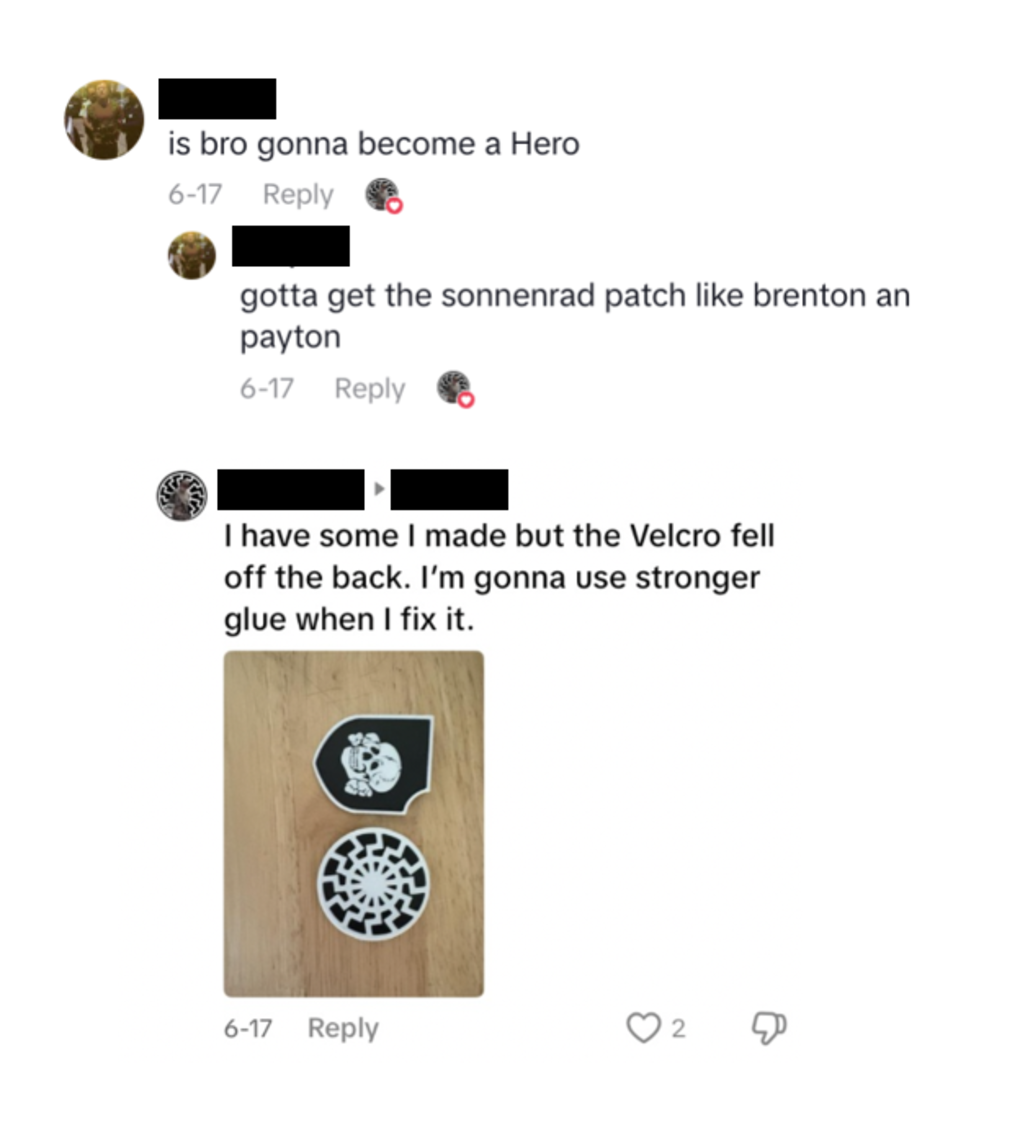Open the avatar of the Velcro comment author
The width and height of the screenshot is (1020, 1125).
181,495
